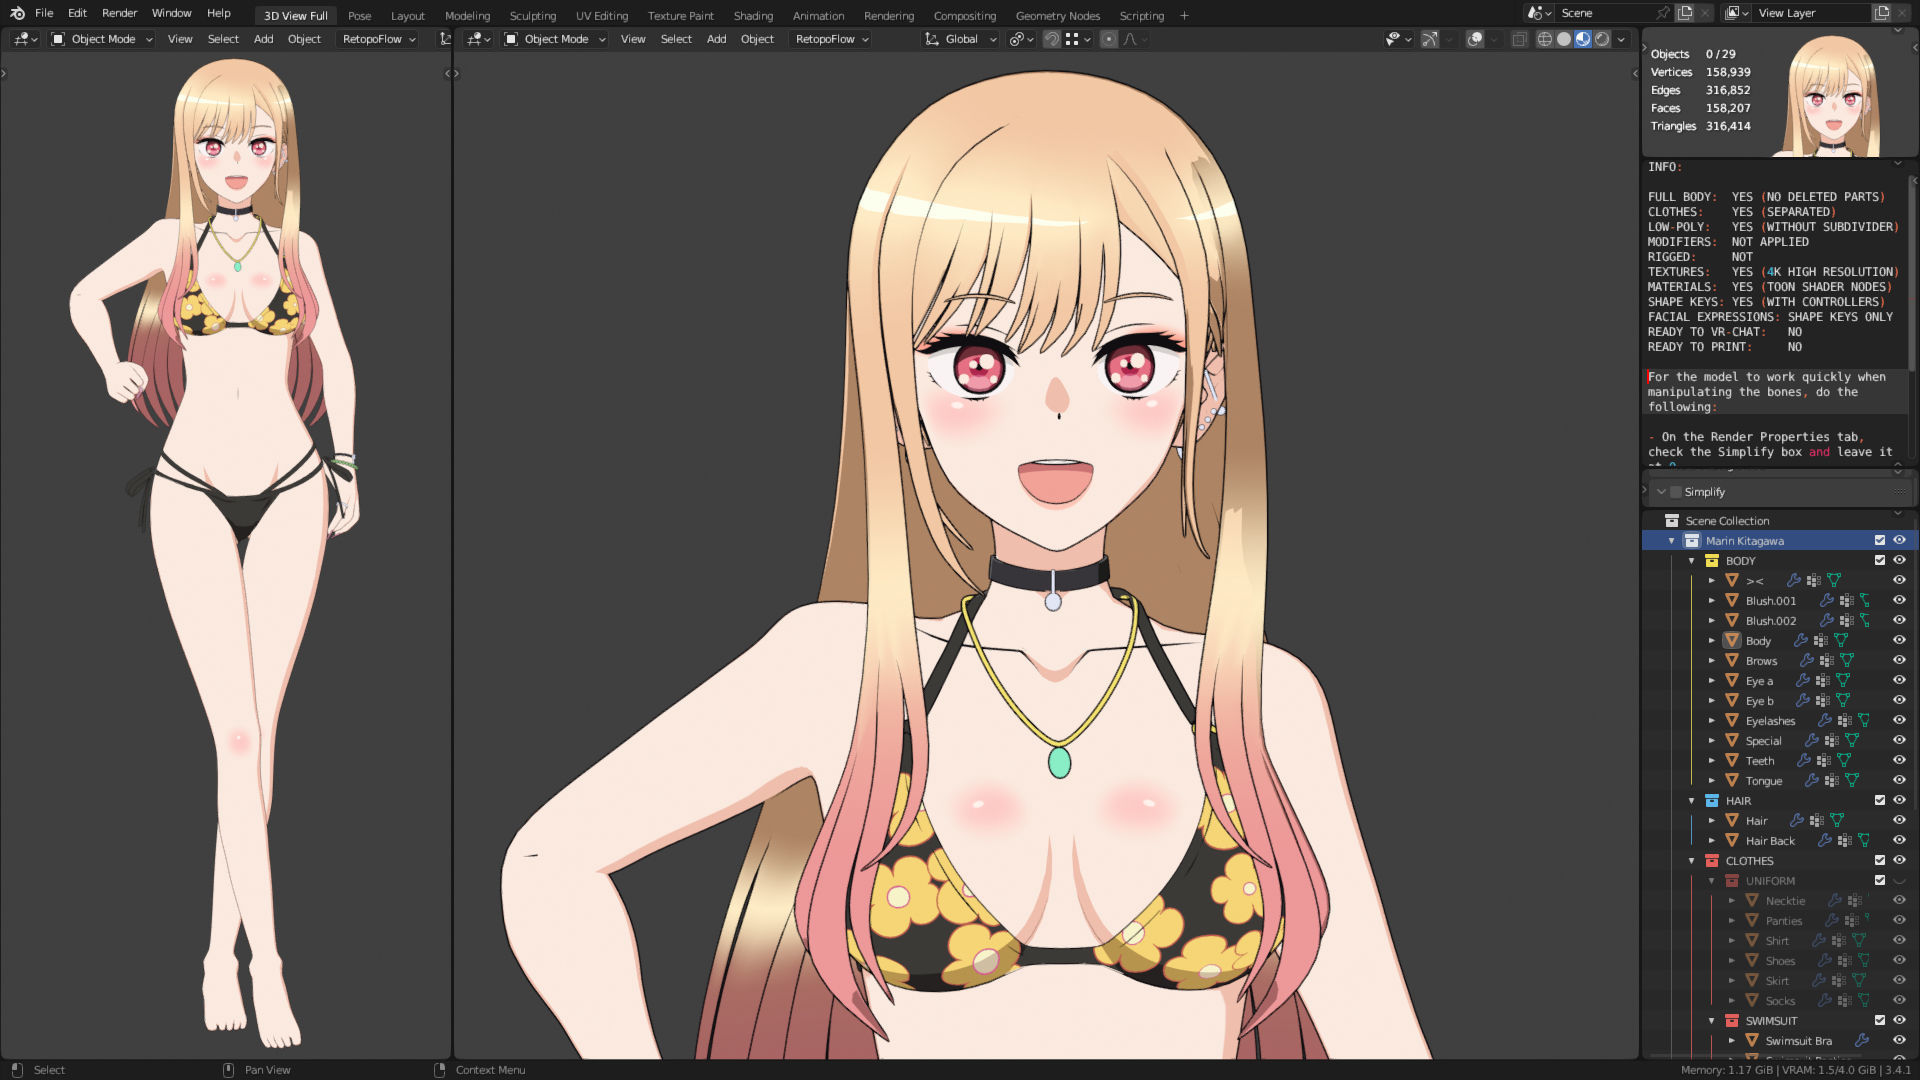Click the modifier wrench icon for Body

1801,640
